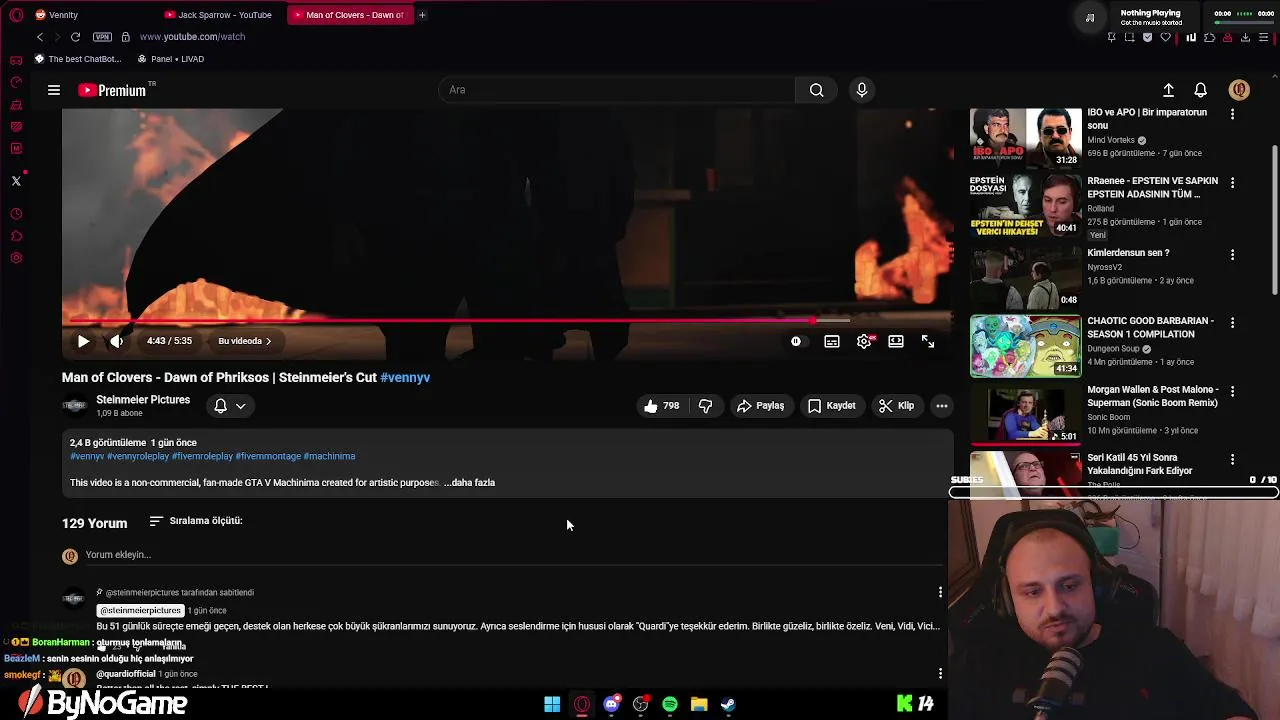The width and height of the screenshot is (1280, 720).
Task: Dislike the video with the thumbs-down button
Action: (706, 406)
